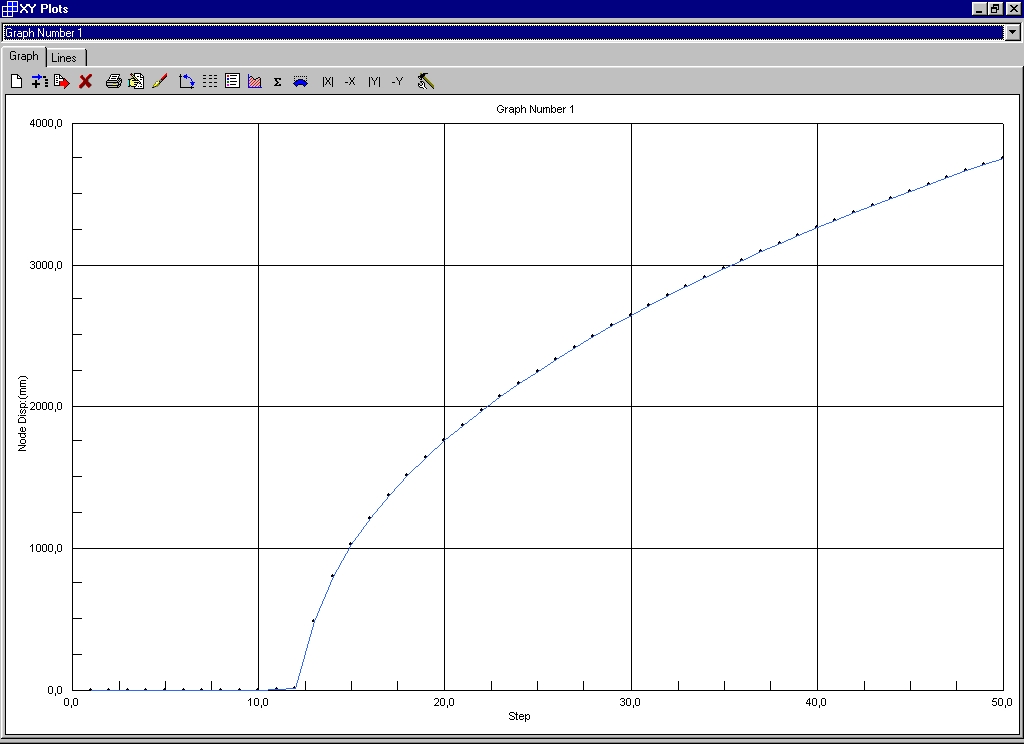Click the XY Plots window icon

tap(9, 8)
